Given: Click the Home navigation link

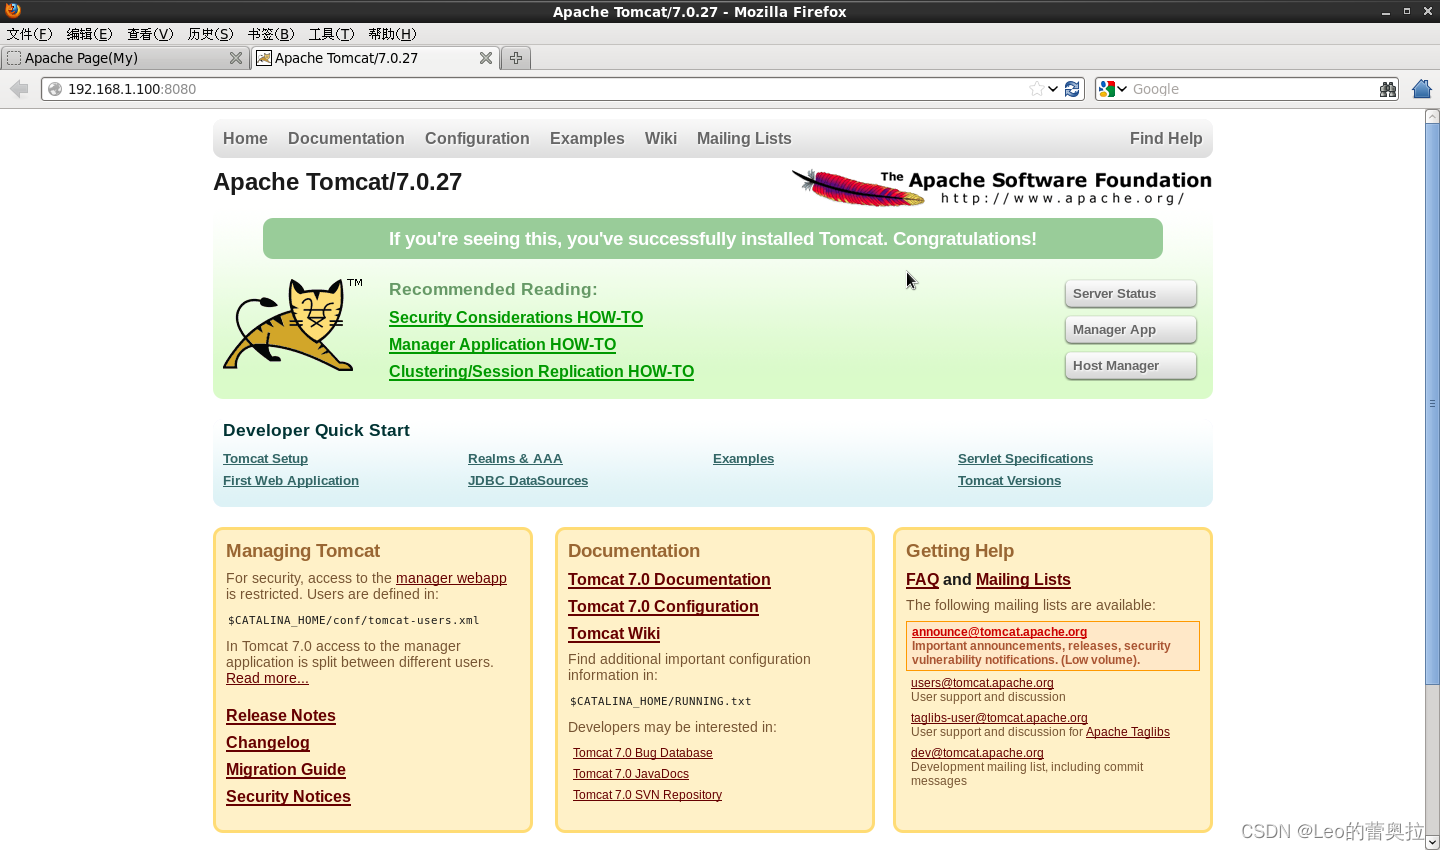Looking at the screenshot, I should 245,138.
